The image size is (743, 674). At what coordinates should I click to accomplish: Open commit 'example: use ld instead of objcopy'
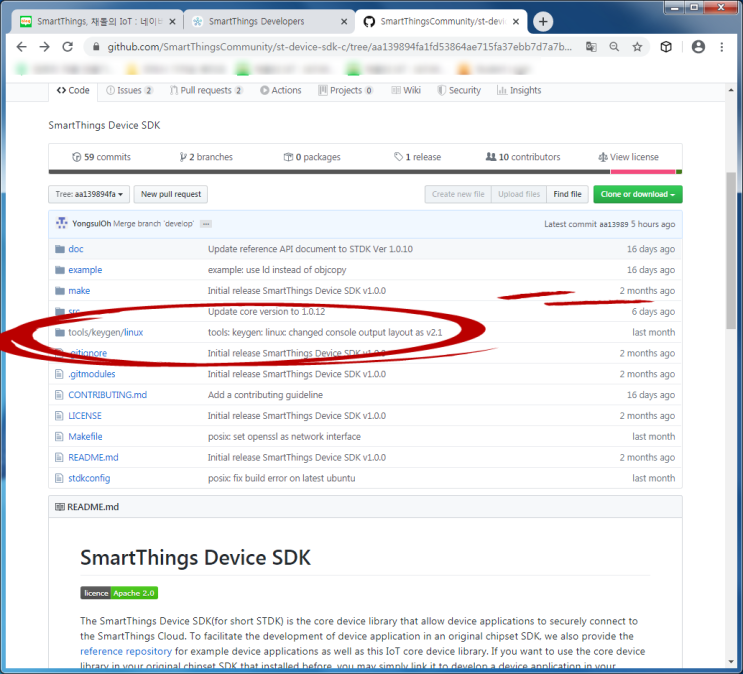pyautogui.click(x=277, y=270)
